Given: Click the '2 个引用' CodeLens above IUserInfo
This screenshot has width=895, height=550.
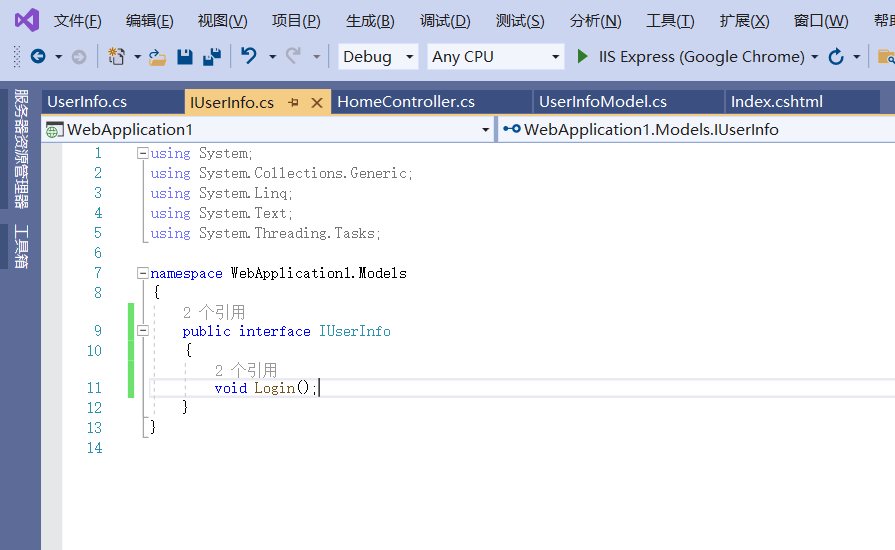Looking at the screenshot, I should coord(213,312).
